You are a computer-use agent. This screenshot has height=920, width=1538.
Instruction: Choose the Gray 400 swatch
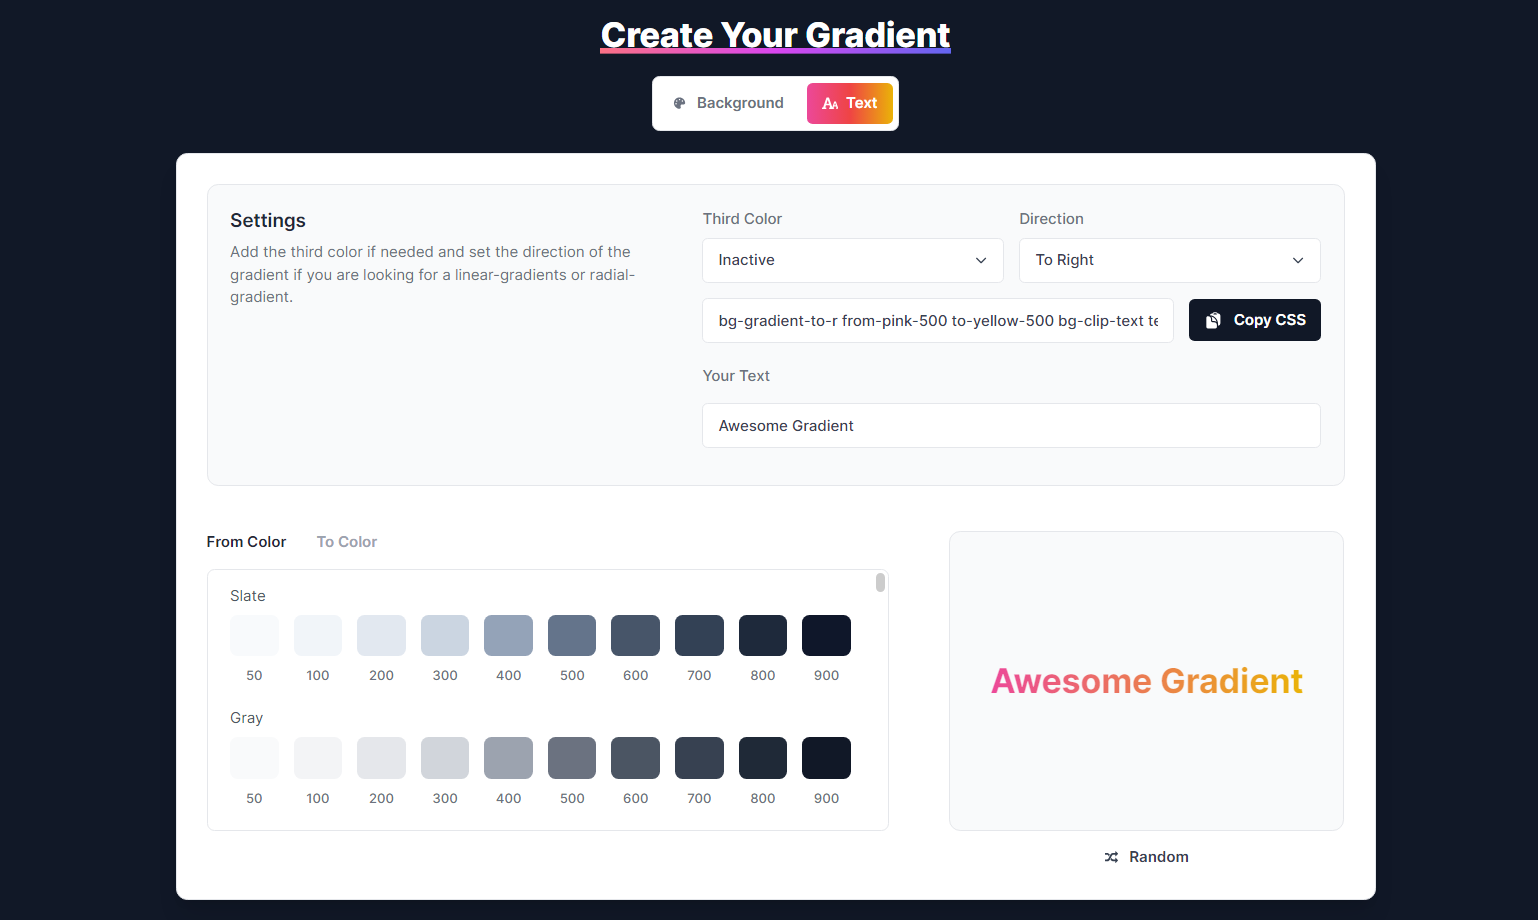tap(508, 758)
